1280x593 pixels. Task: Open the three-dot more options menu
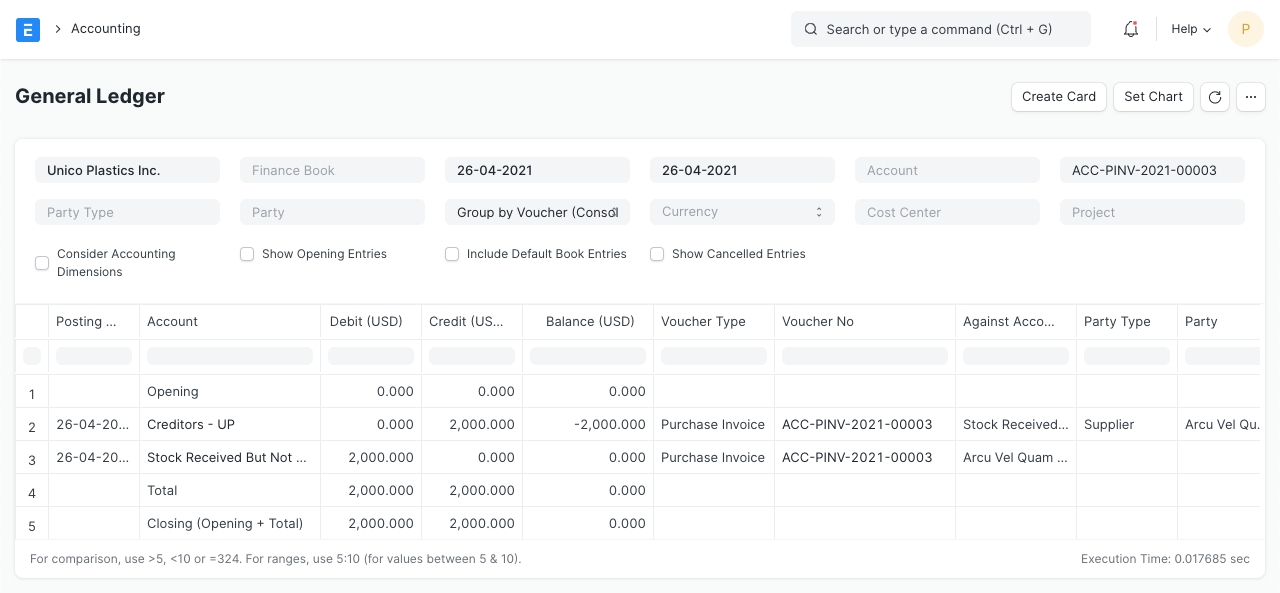[x=1251, y=97]
